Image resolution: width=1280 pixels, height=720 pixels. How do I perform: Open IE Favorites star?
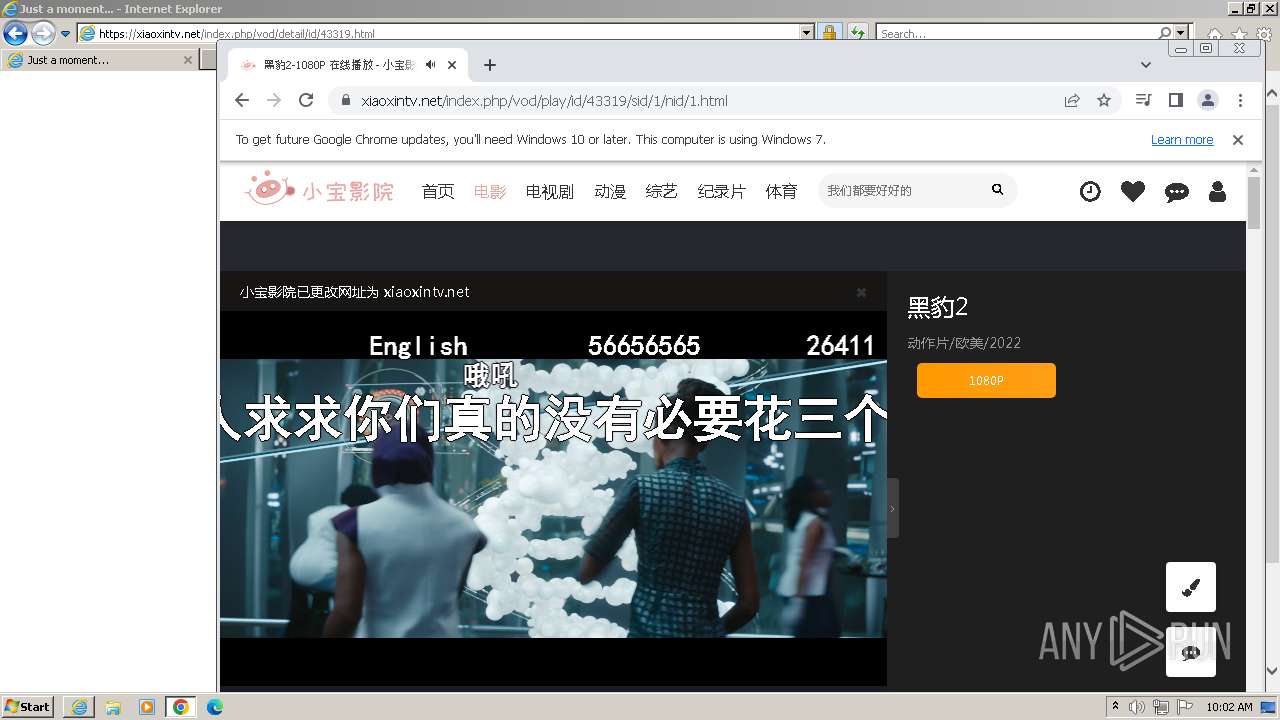click(1240, 34)
